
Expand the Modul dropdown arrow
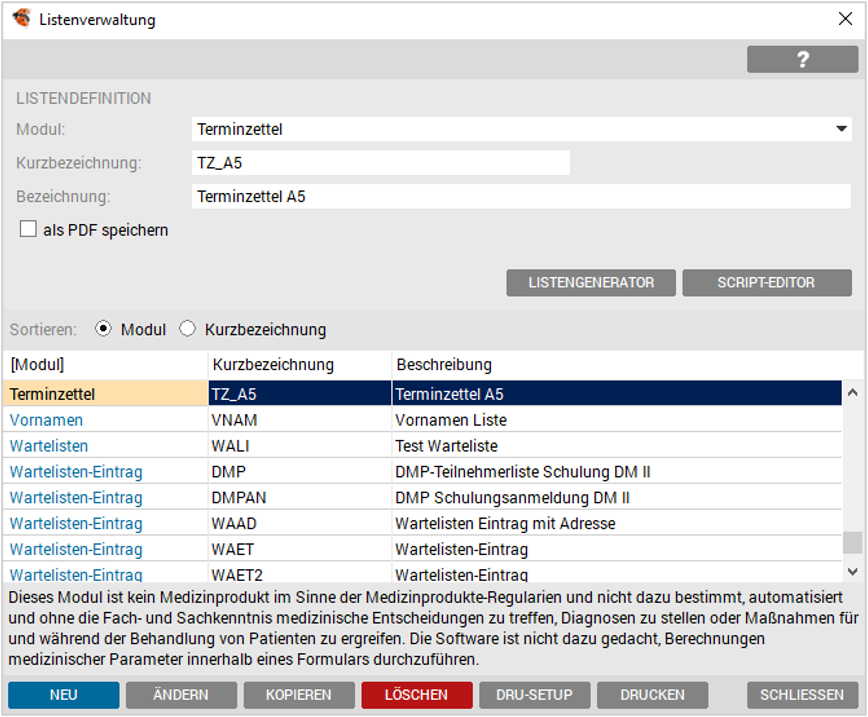841,129
